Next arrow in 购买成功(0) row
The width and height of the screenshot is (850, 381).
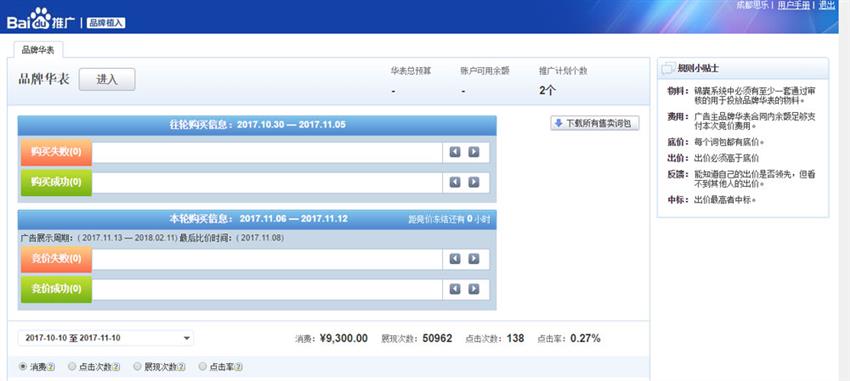click(x=474, y=183)
